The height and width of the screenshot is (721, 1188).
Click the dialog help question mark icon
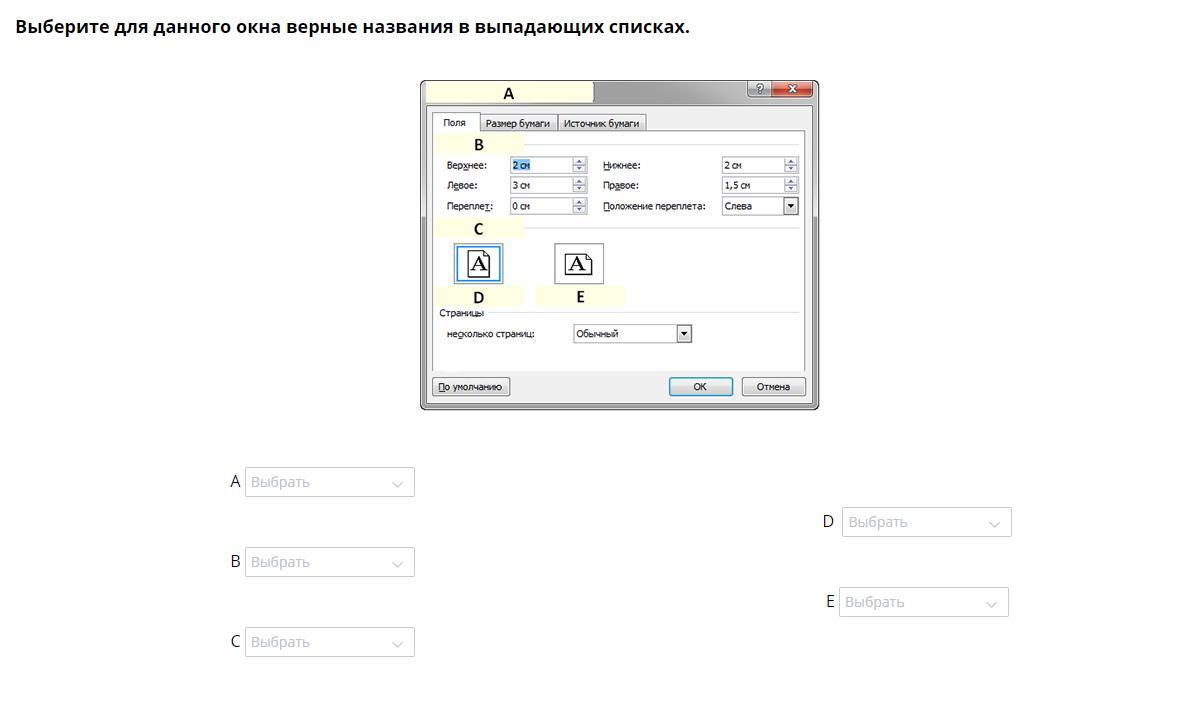point(759,89)
